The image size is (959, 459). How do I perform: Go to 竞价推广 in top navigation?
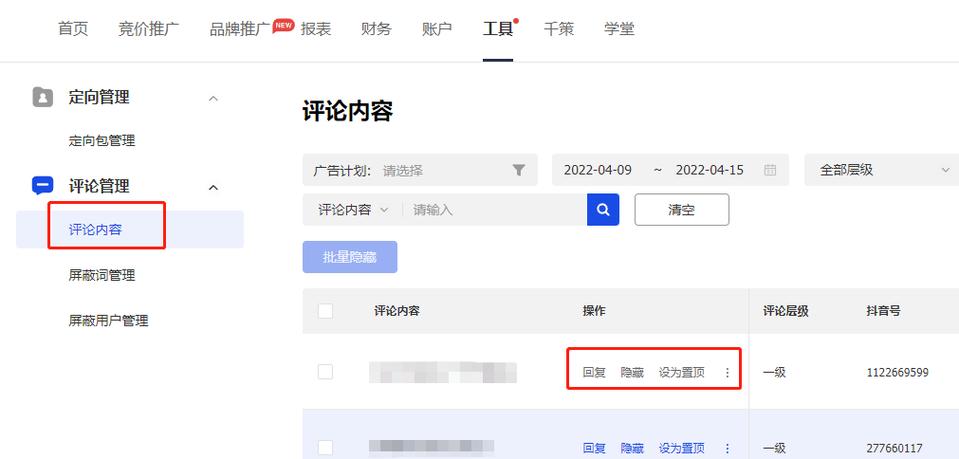149,29
